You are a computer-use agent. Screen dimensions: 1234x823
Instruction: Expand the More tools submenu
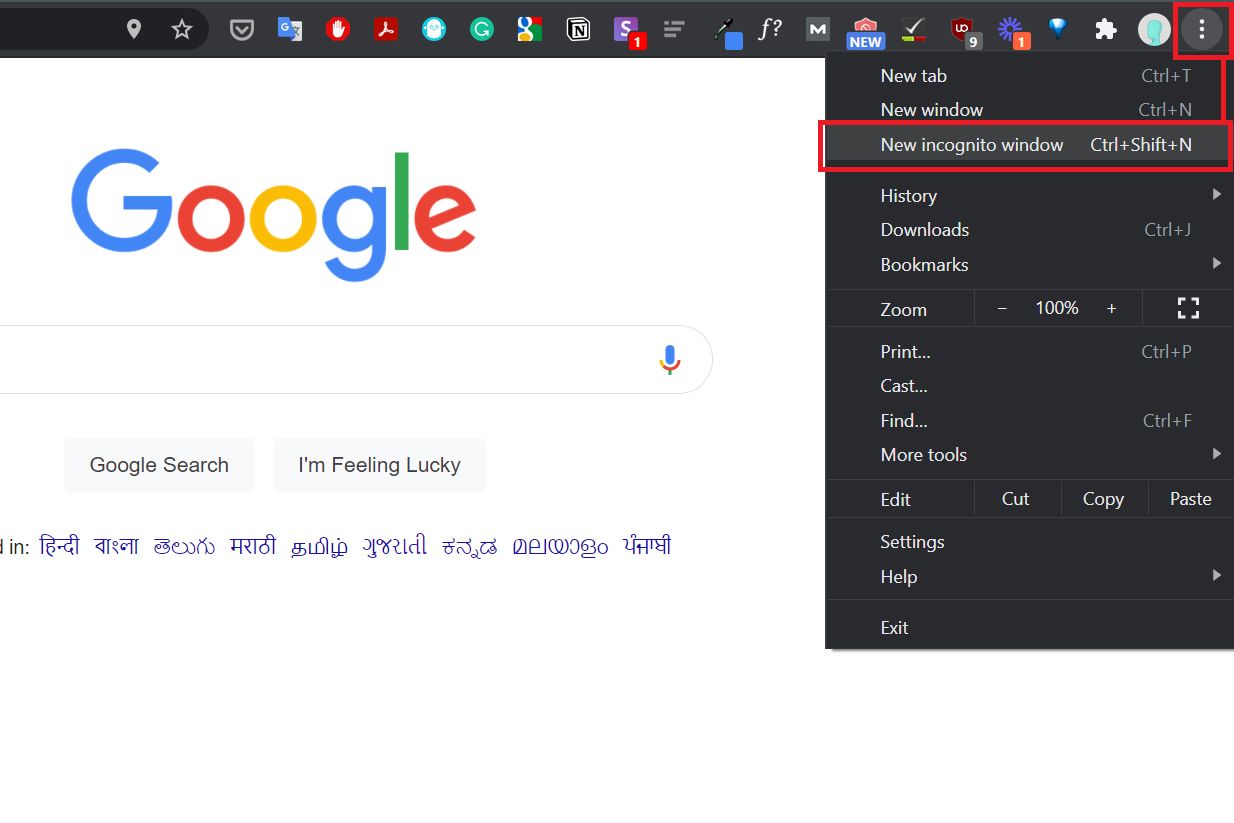pos(1029,454)
